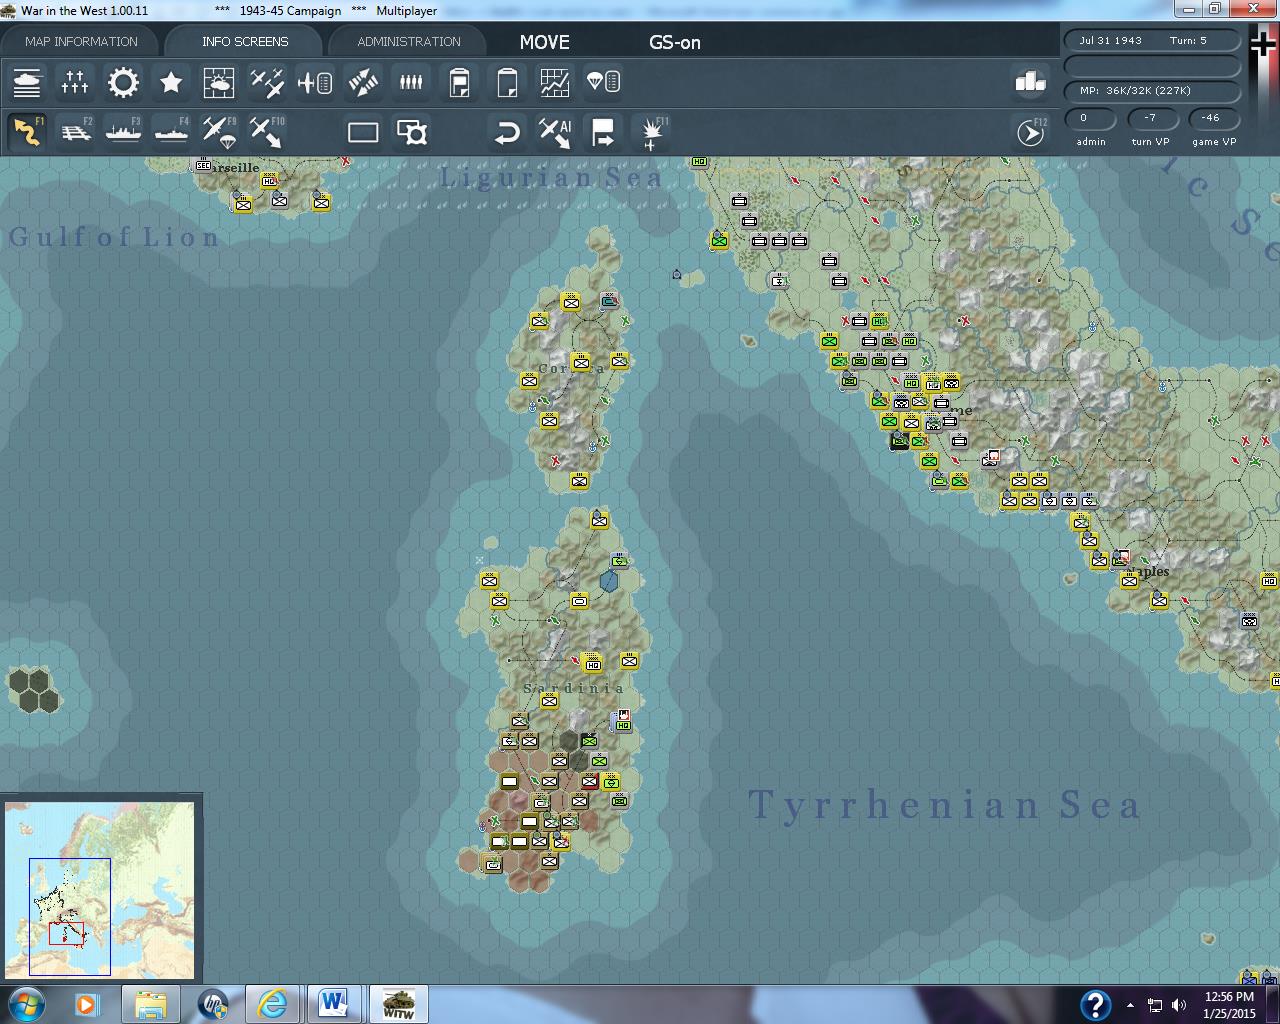Open the losses screen with grave crosses

[75, 82]
